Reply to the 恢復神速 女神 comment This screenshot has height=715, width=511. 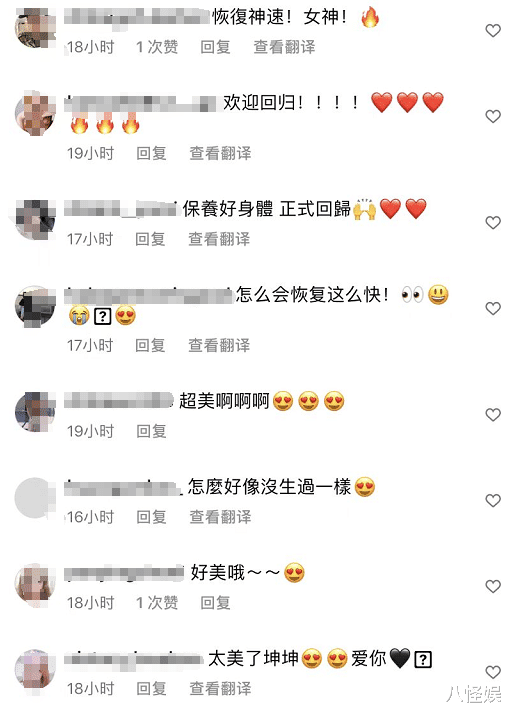tap(215, 47)
